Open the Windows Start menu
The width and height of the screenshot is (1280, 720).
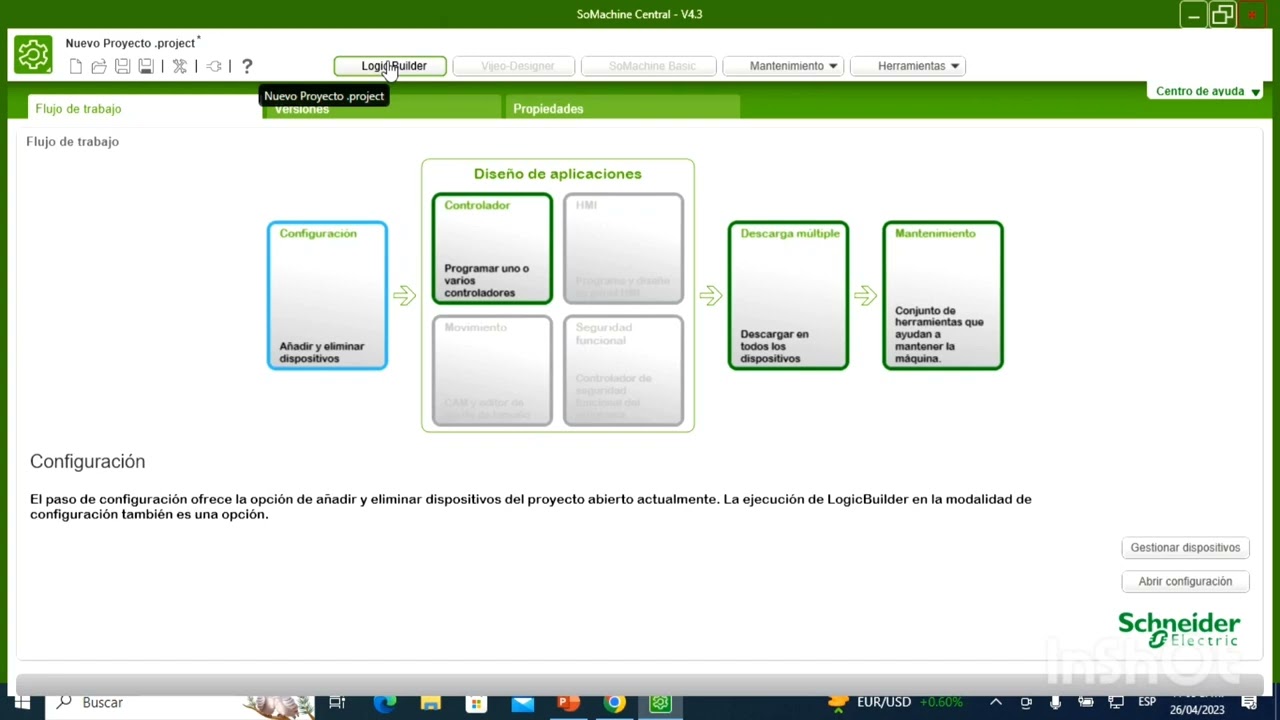coord(22,703)
